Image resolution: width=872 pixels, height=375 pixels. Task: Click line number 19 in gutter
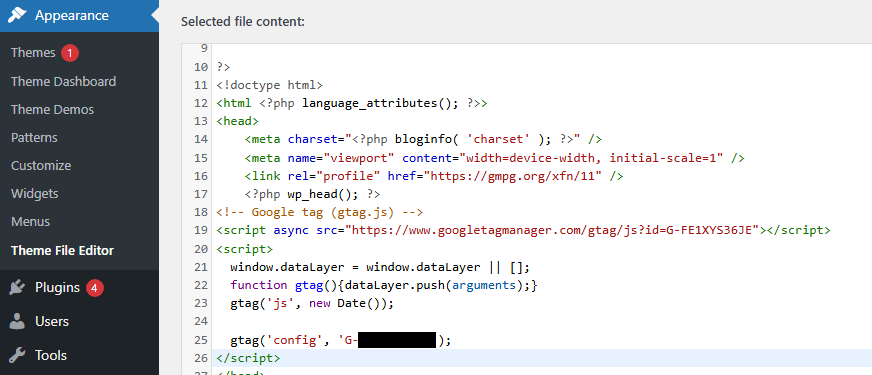pyautogui.click(x=201, y=230)
